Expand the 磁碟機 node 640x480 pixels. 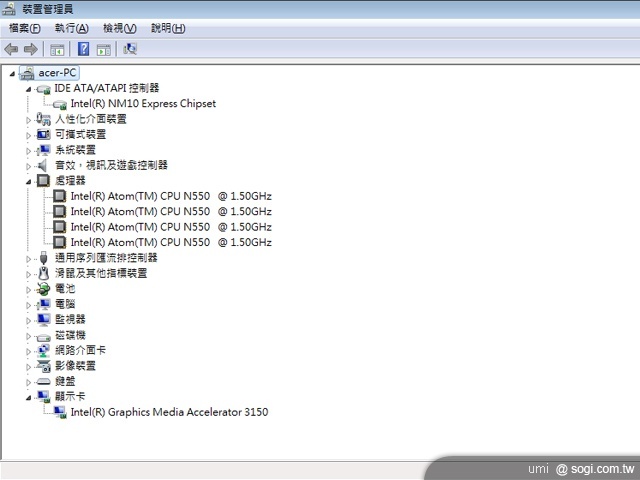point(28,336)
